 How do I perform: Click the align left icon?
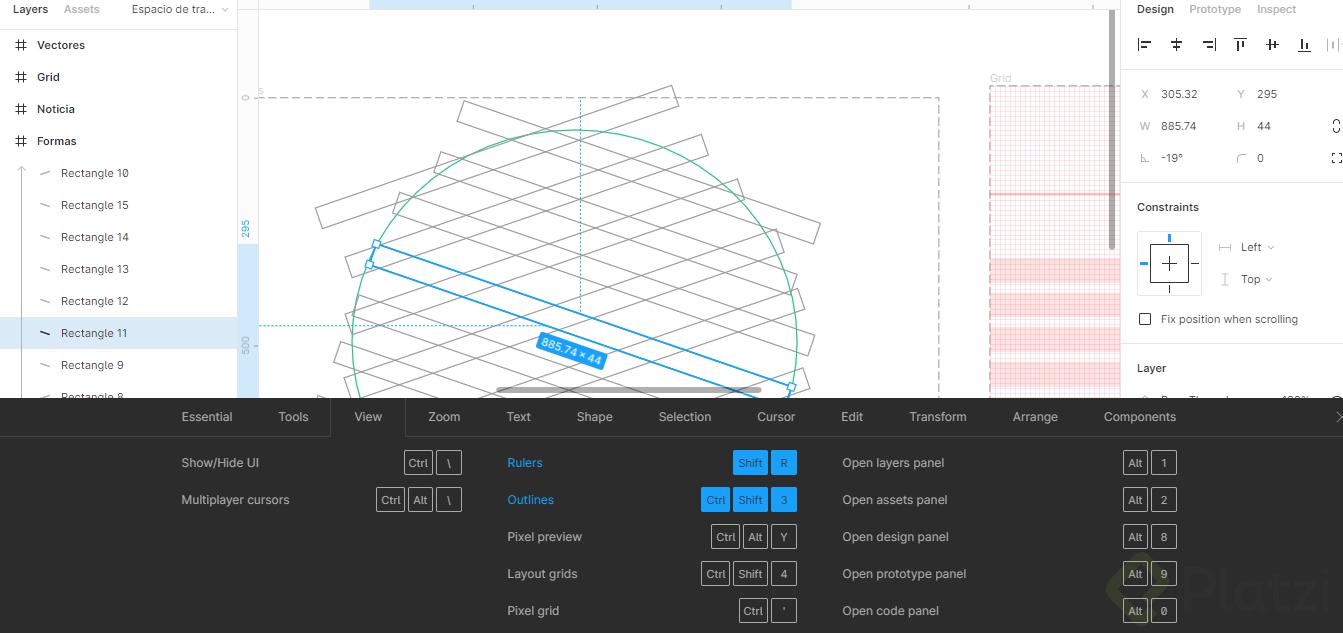pyautogui.click(x=1145, y=45)
